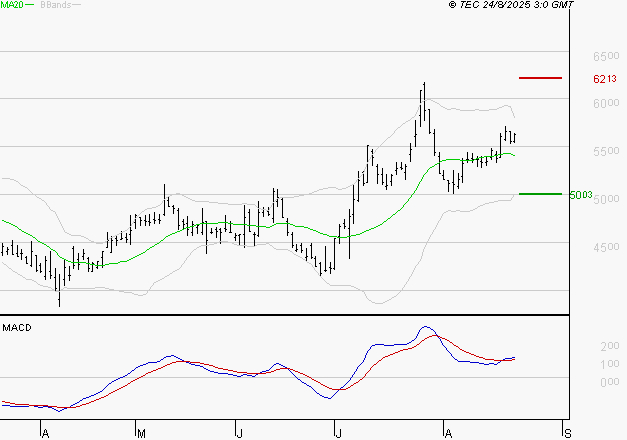Click the MA20 legend label
The width and height of the screenshot is (627, 440).
pos(12,5)
